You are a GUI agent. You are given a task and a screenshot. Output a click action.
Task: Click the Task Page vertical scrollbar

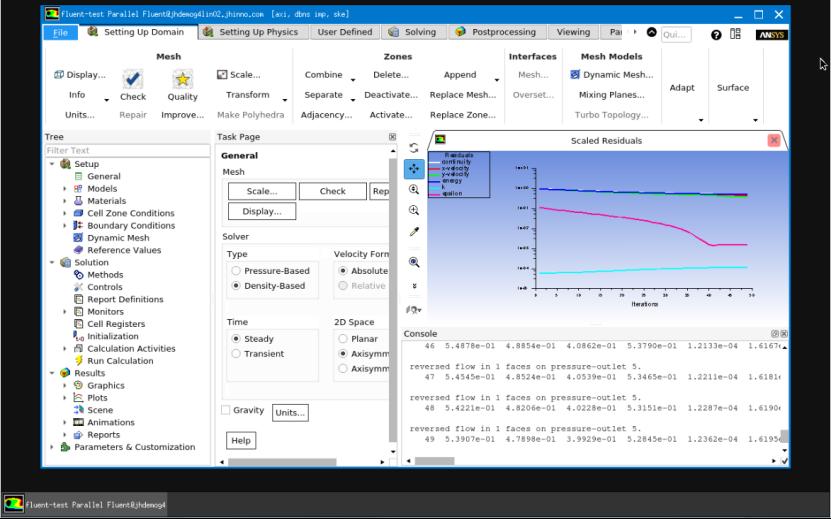[x=393, y=301]
